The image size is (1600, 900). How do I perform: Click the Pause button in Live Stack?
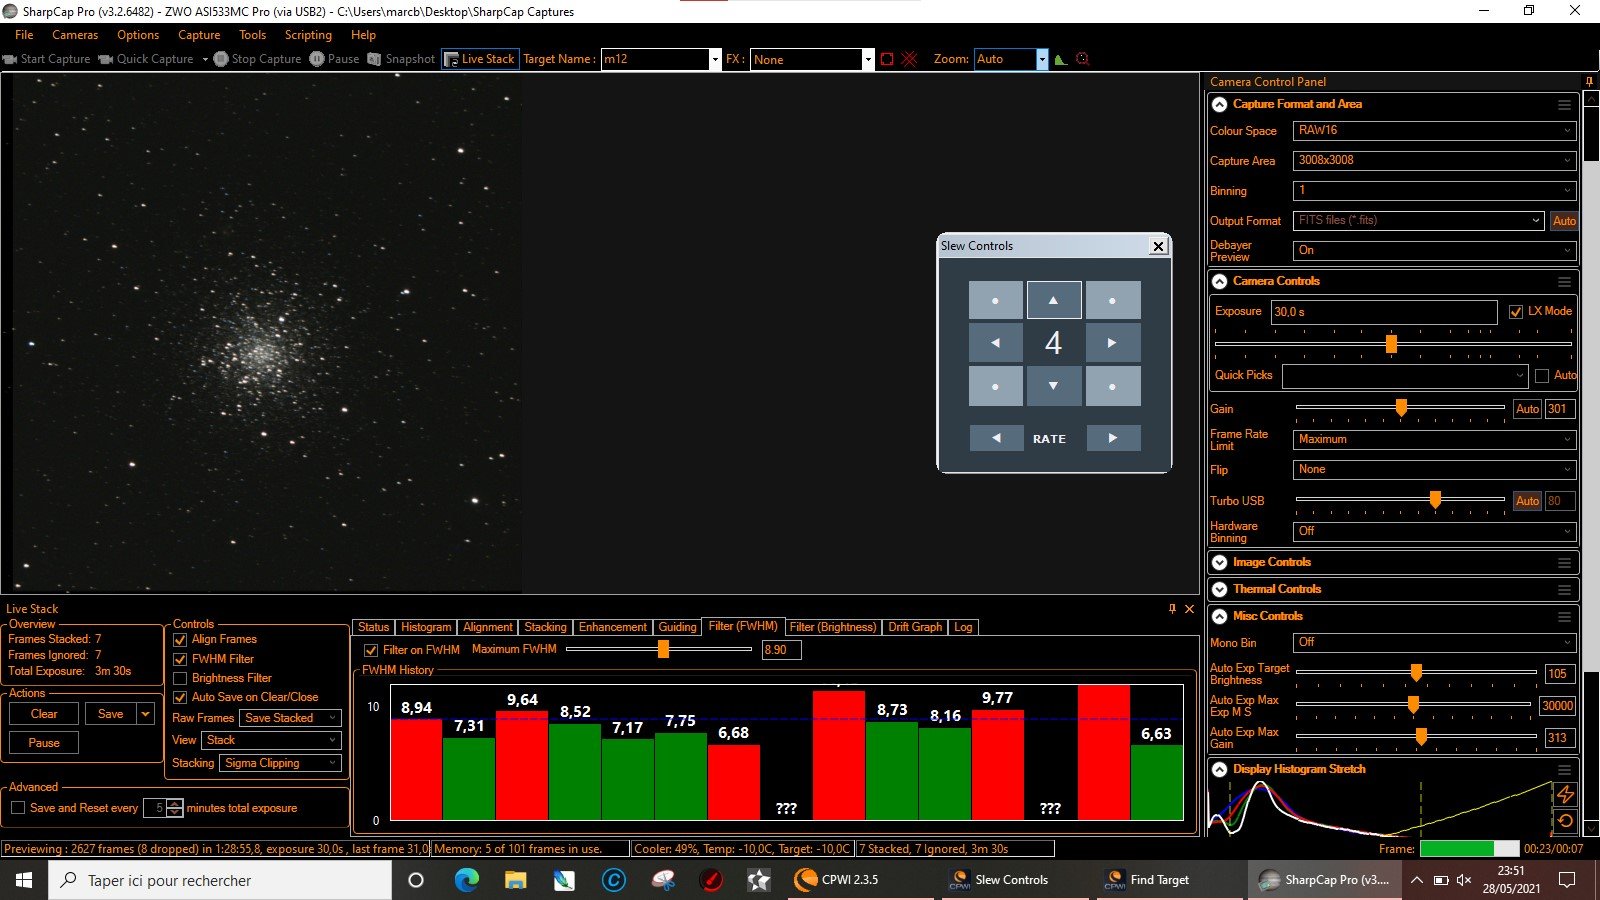tap(44, 743)
